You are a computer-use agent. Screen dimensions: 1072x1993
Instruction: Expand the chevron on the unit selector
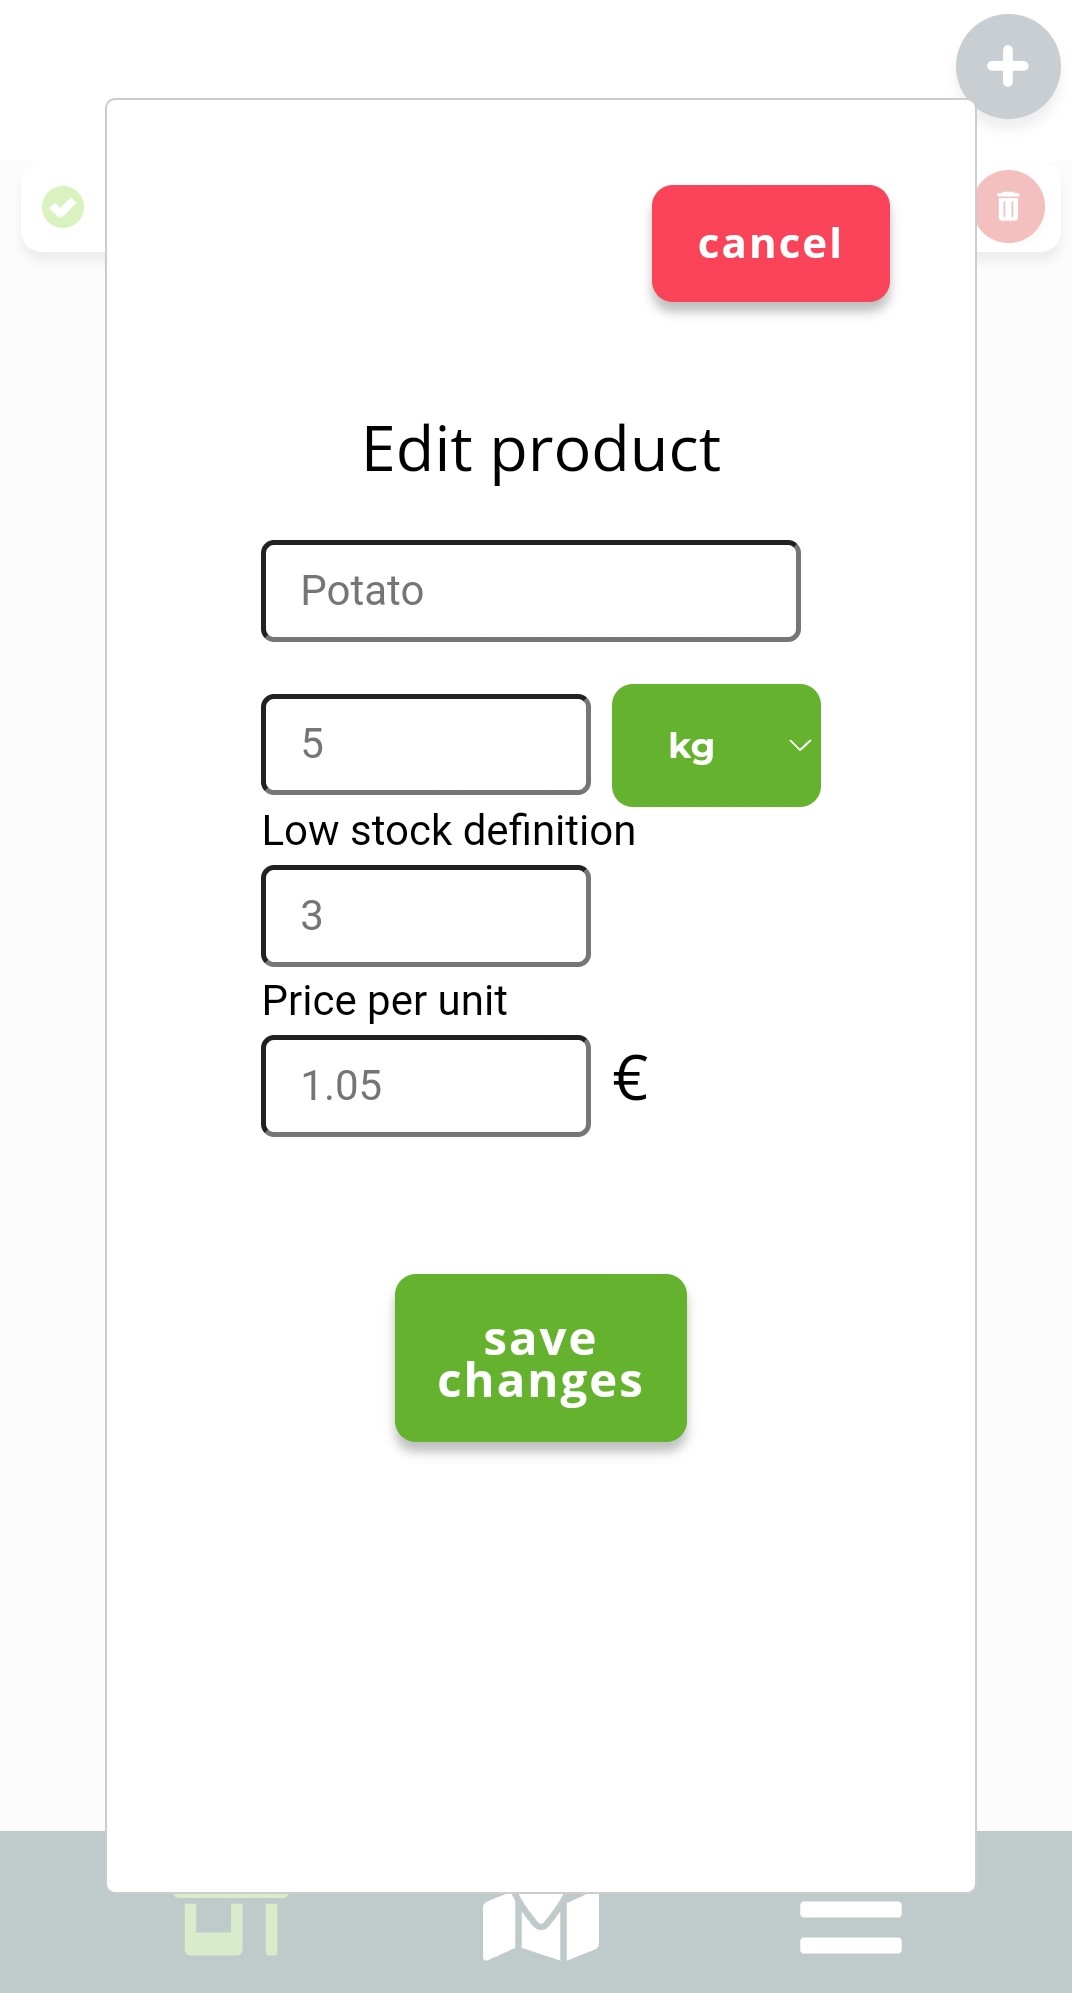798,745
